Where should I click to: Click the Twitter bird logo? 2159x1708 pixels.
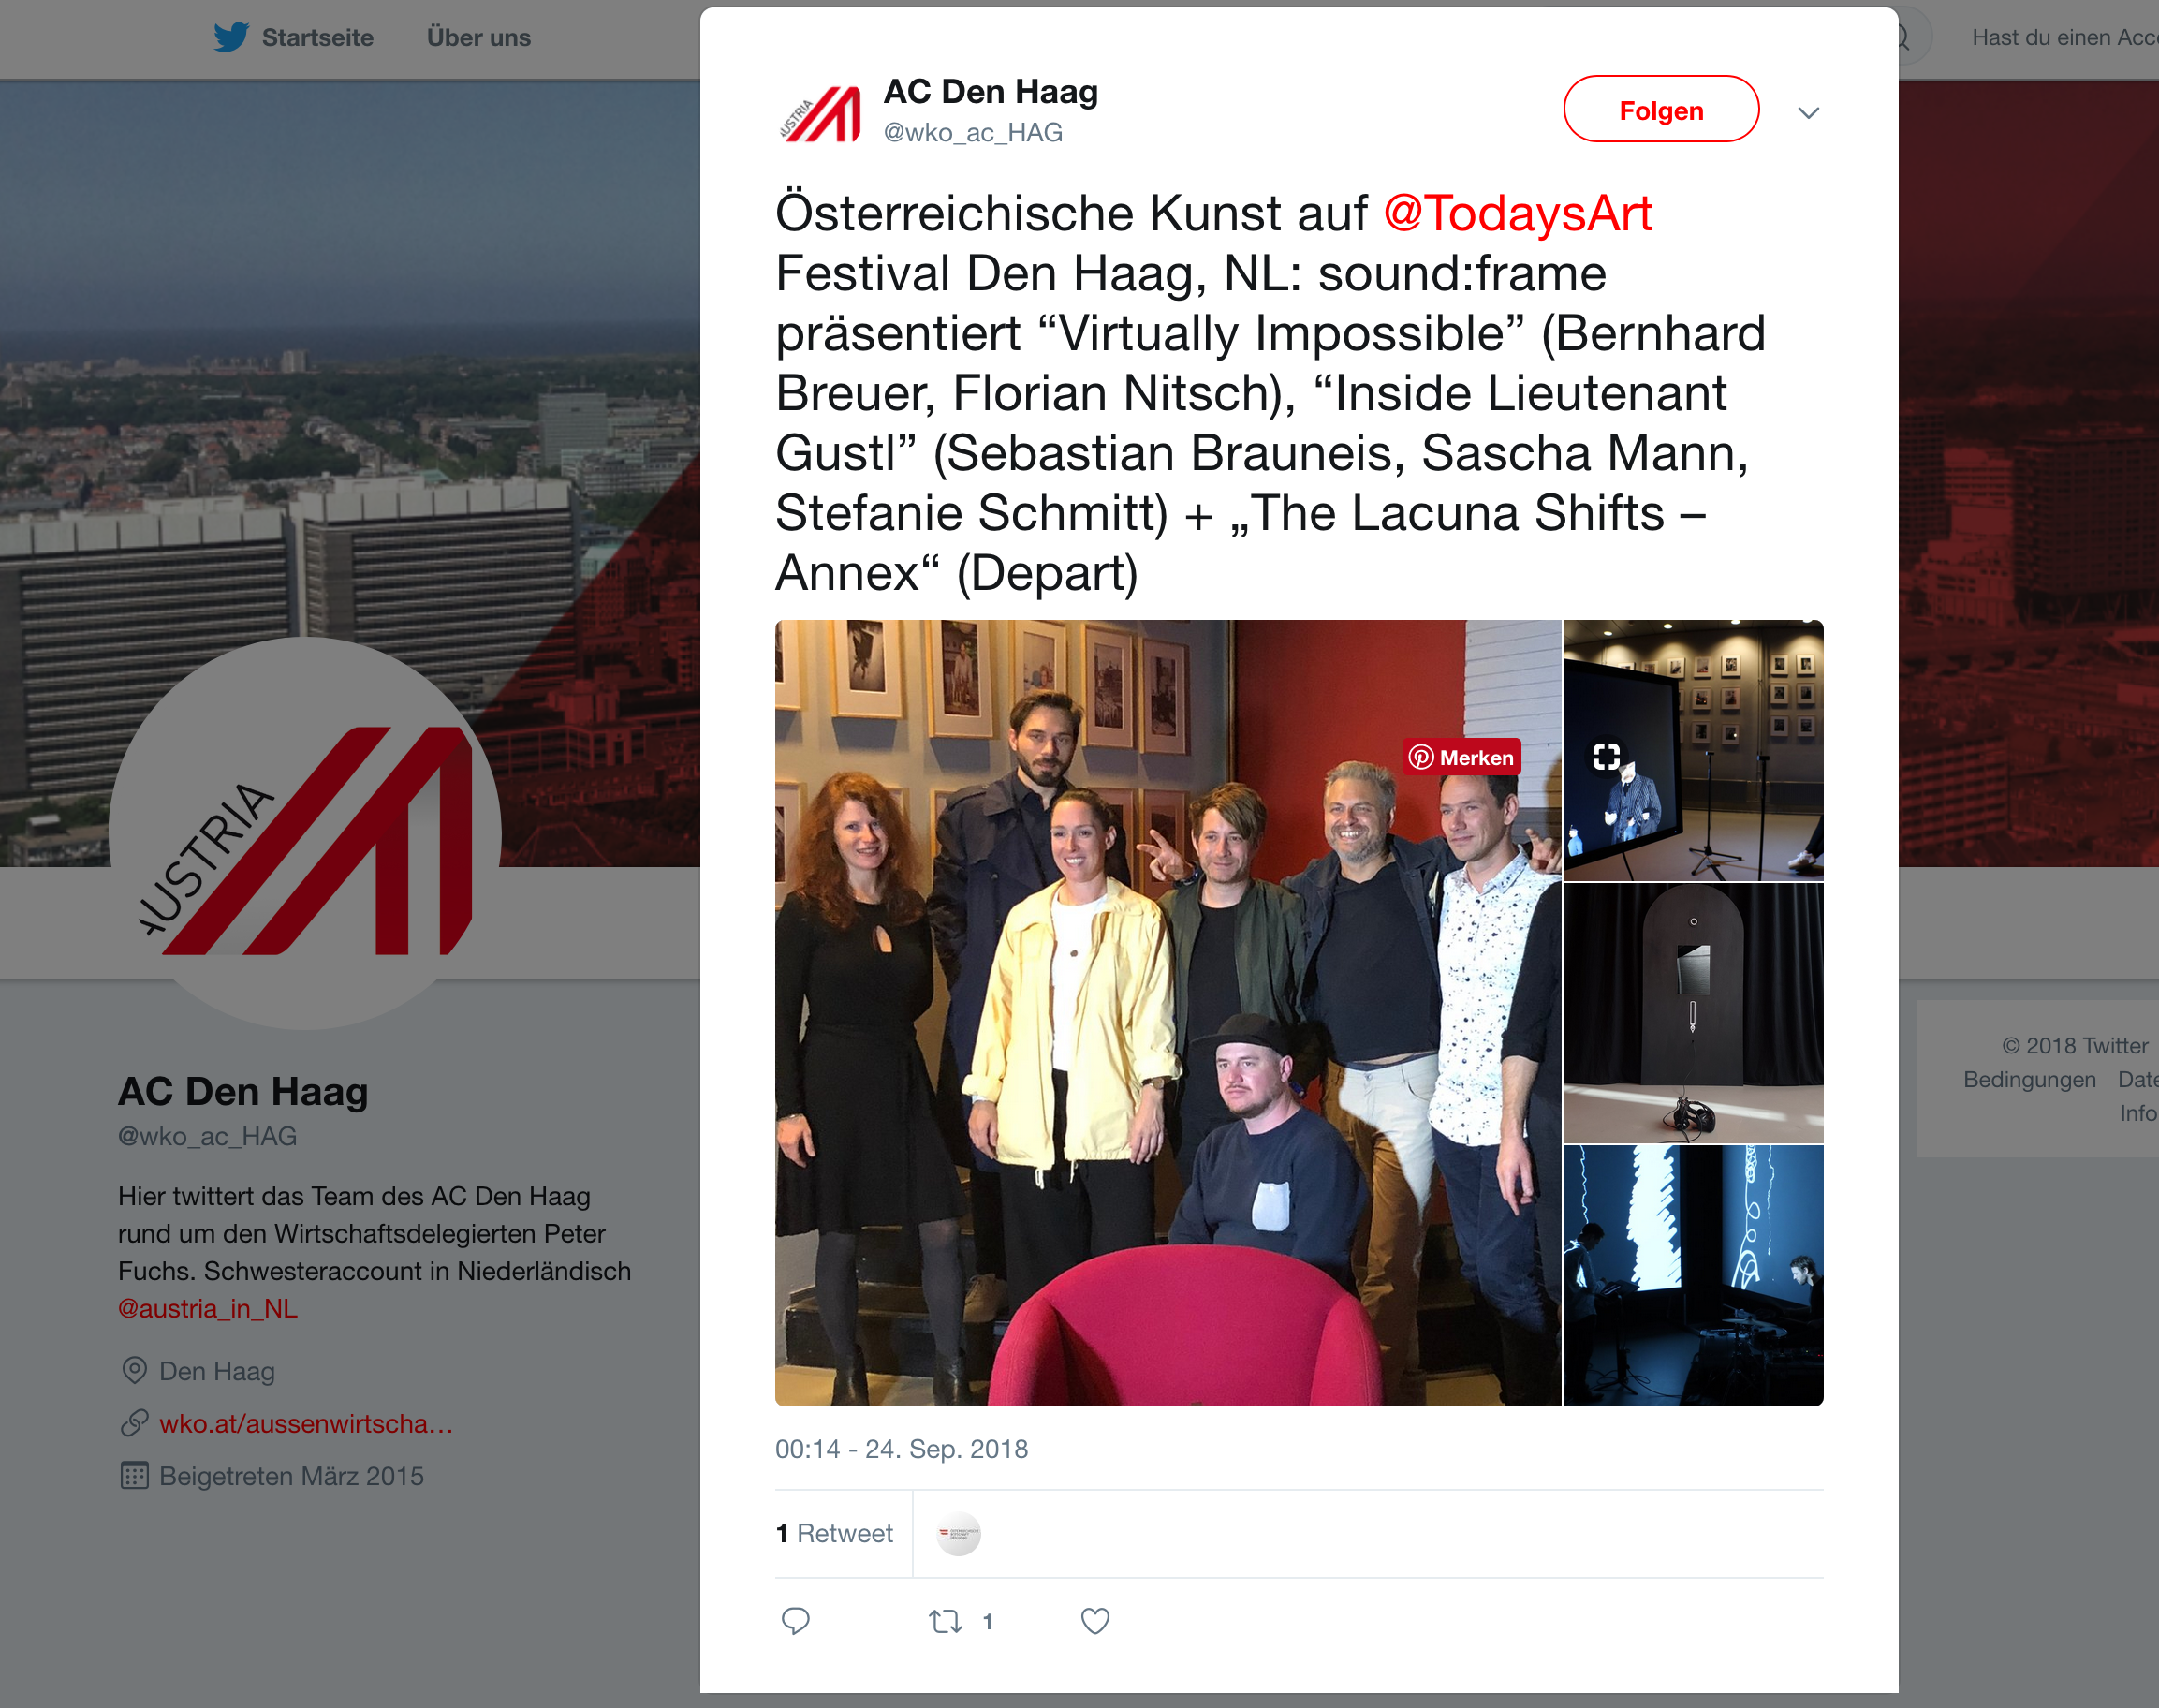(x=231, y=38)
